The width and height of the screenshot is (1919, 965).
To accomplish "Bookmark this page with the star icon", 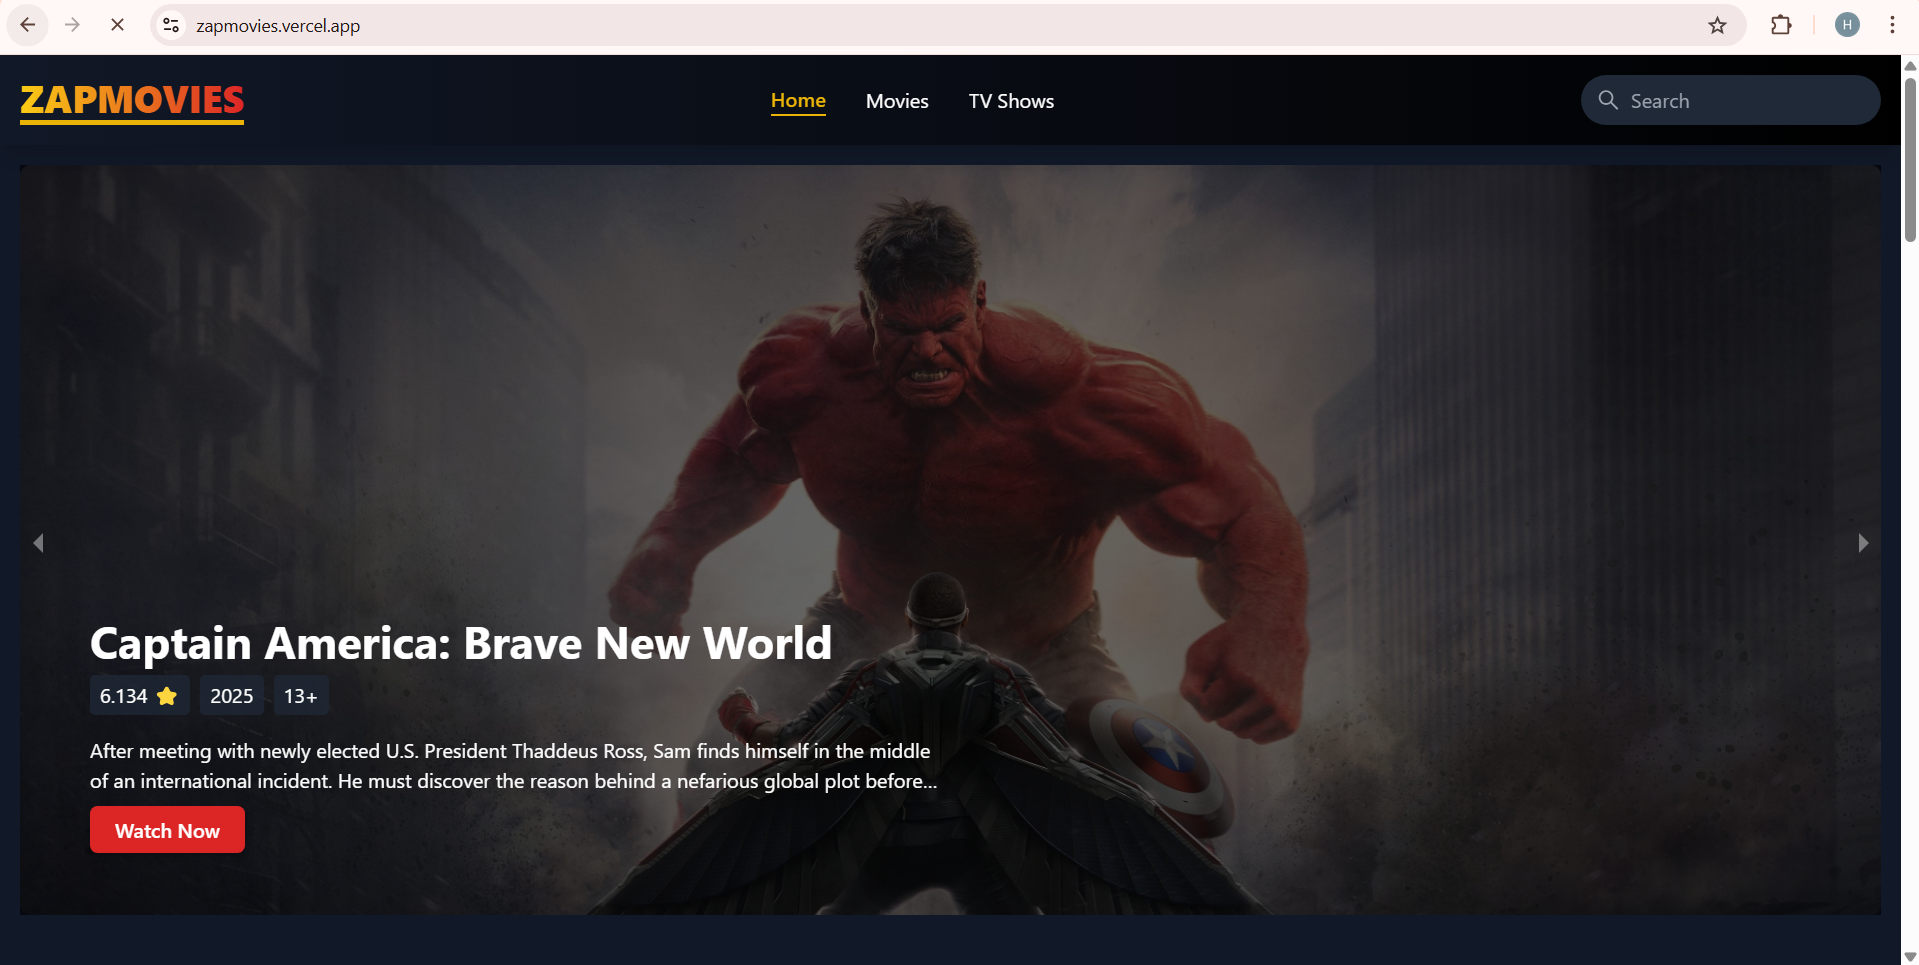I will click(x=1717, y=25).
